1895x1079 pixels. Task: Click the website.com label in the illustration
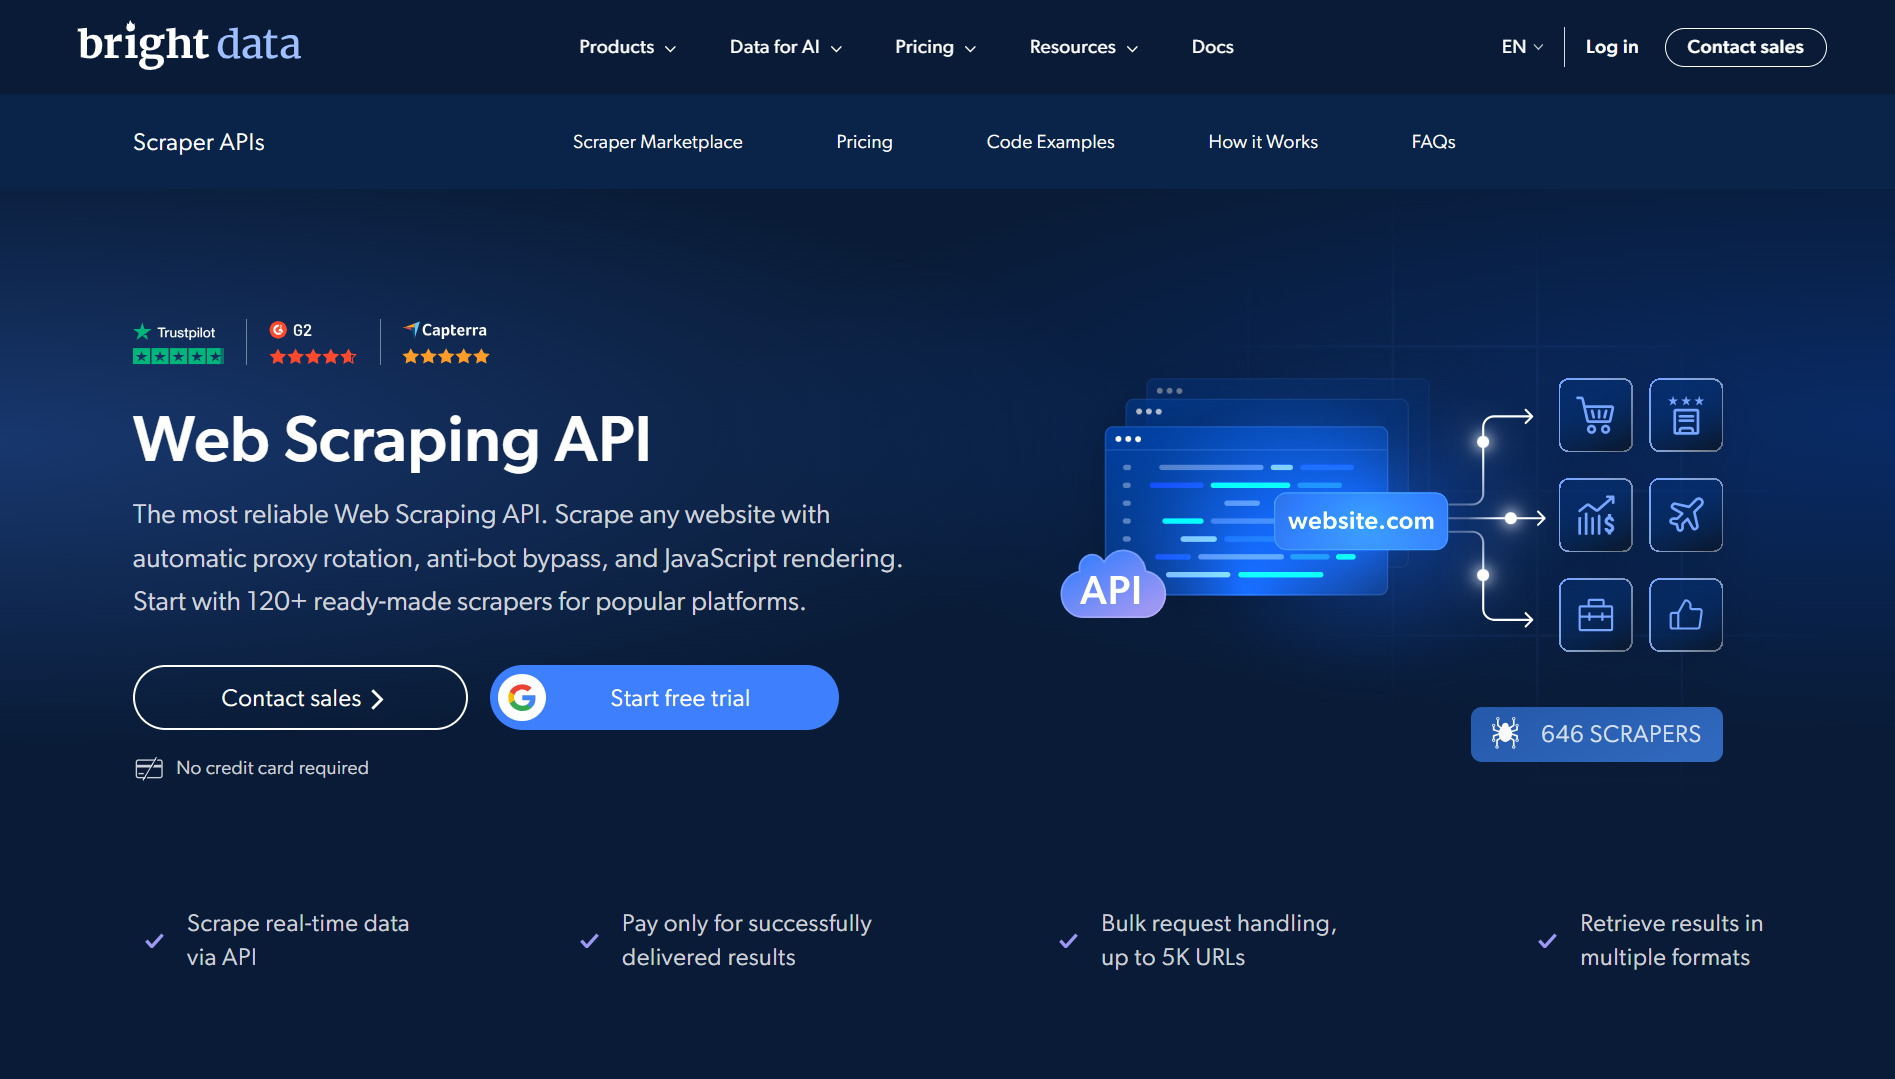1360,520
